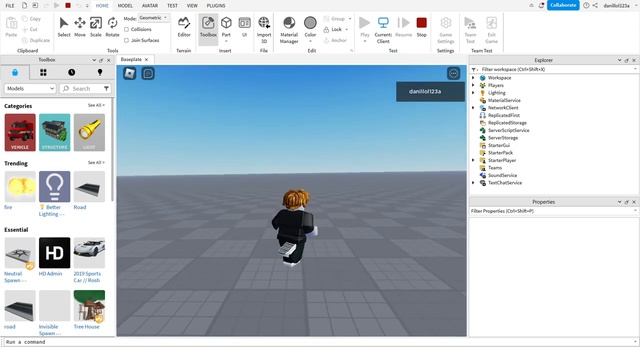Open the chat icon in viewport
This screenshot has height=360, width=640.
tap(148, 73)
